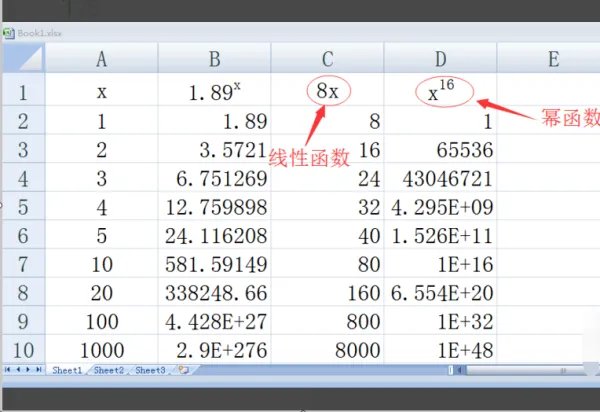Image resolution: width=600 pixels, height=412 pixels.
Task: Click cell B10 showing 2.9E+276
Action: pyautogui.click(x=214, y=349)
